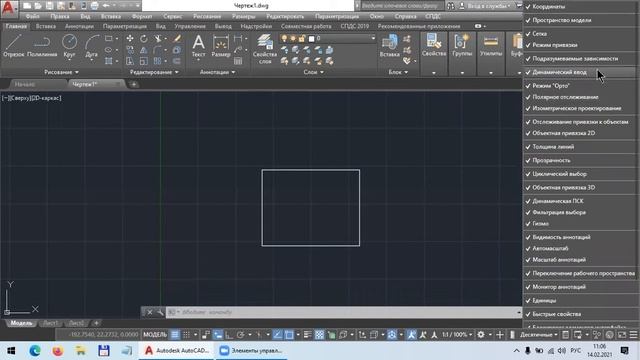640x360 pixels.
Task: Expand the Слои panel dropdown
Action: [313, 72]
